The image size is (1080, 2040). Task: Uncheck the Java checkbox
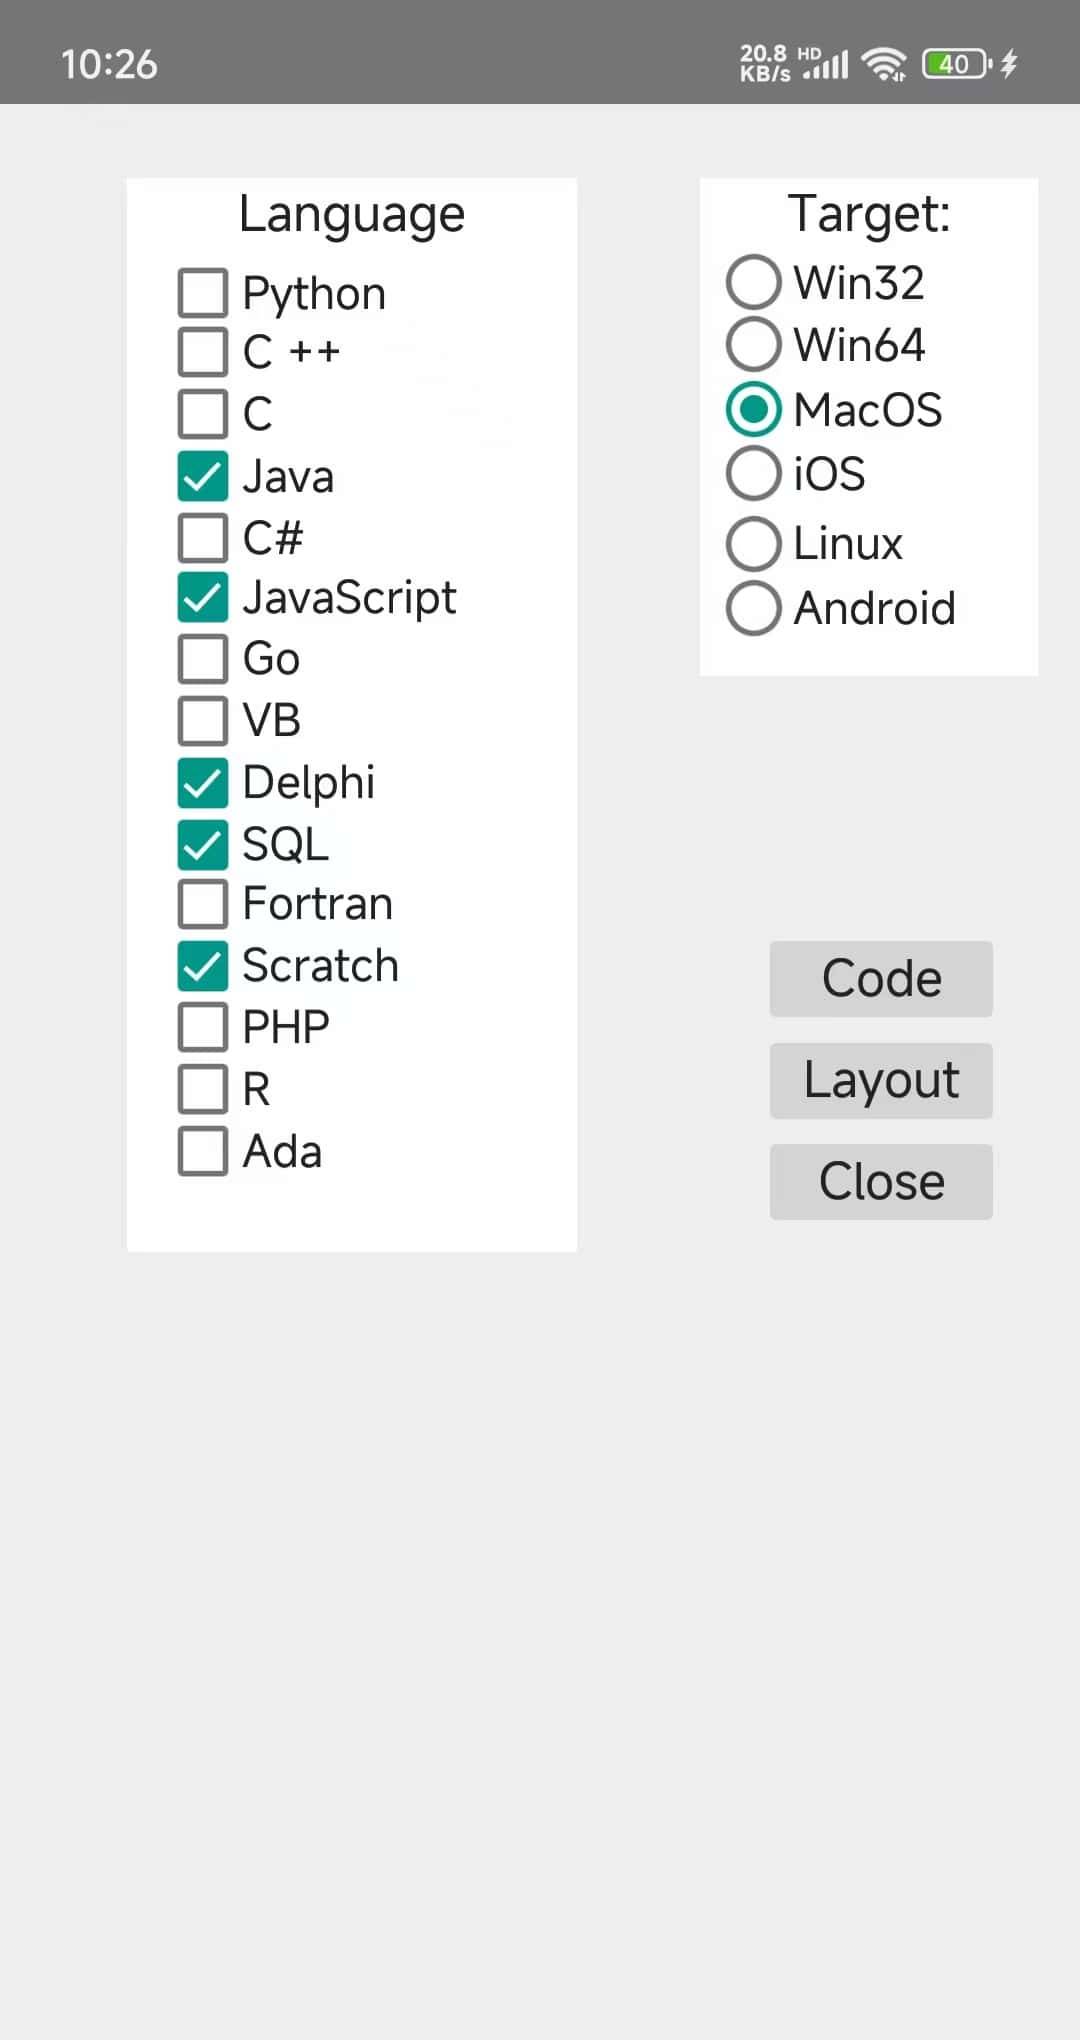[x=203, y=476]
